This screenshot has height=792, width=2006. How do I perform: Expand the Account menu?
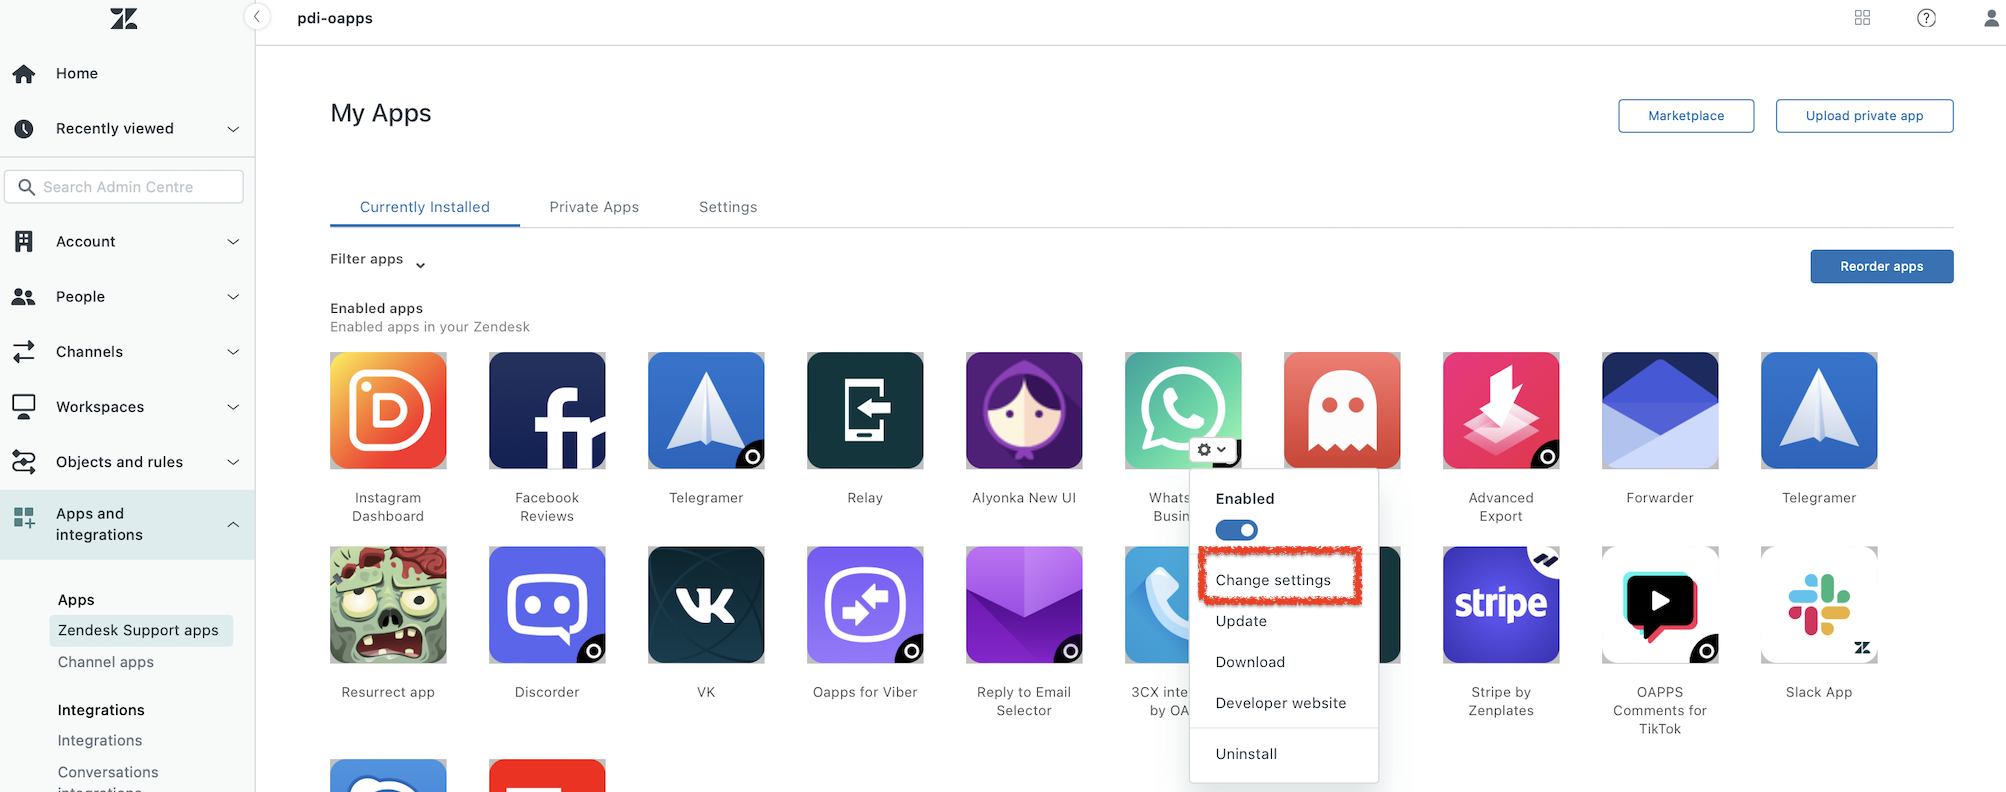[127, 241]
